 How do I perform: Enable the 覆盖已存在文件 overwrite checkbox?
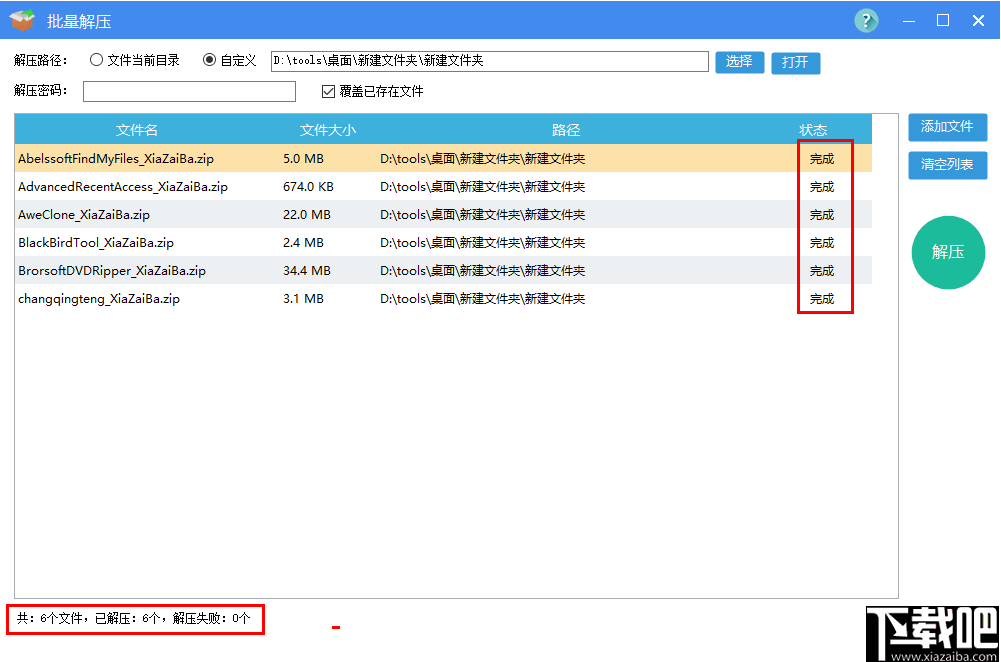pyautogui.click(x=327, y=91)
